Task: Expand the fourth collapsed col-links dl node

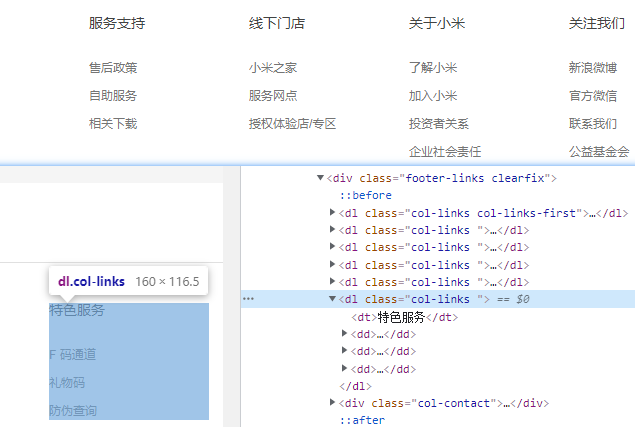Action: pyautogui.click(x=332, y=264)
